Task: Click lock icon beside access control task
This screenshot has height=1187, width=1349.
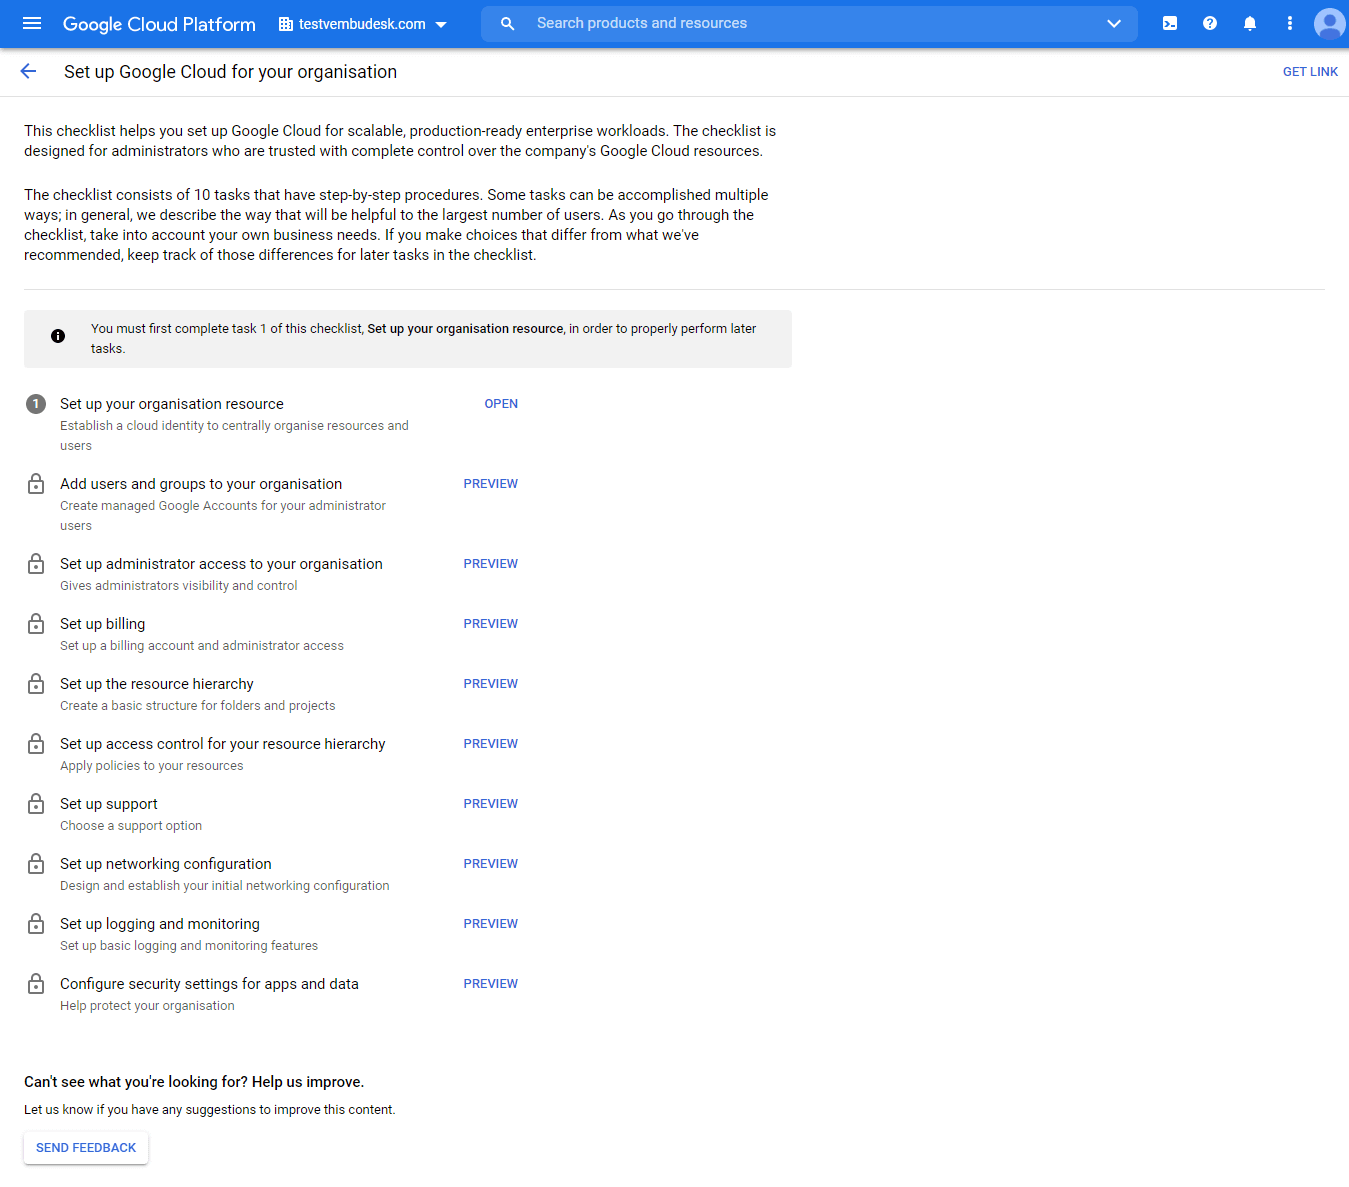Action: pyautogui.click(x=36, y=744)
